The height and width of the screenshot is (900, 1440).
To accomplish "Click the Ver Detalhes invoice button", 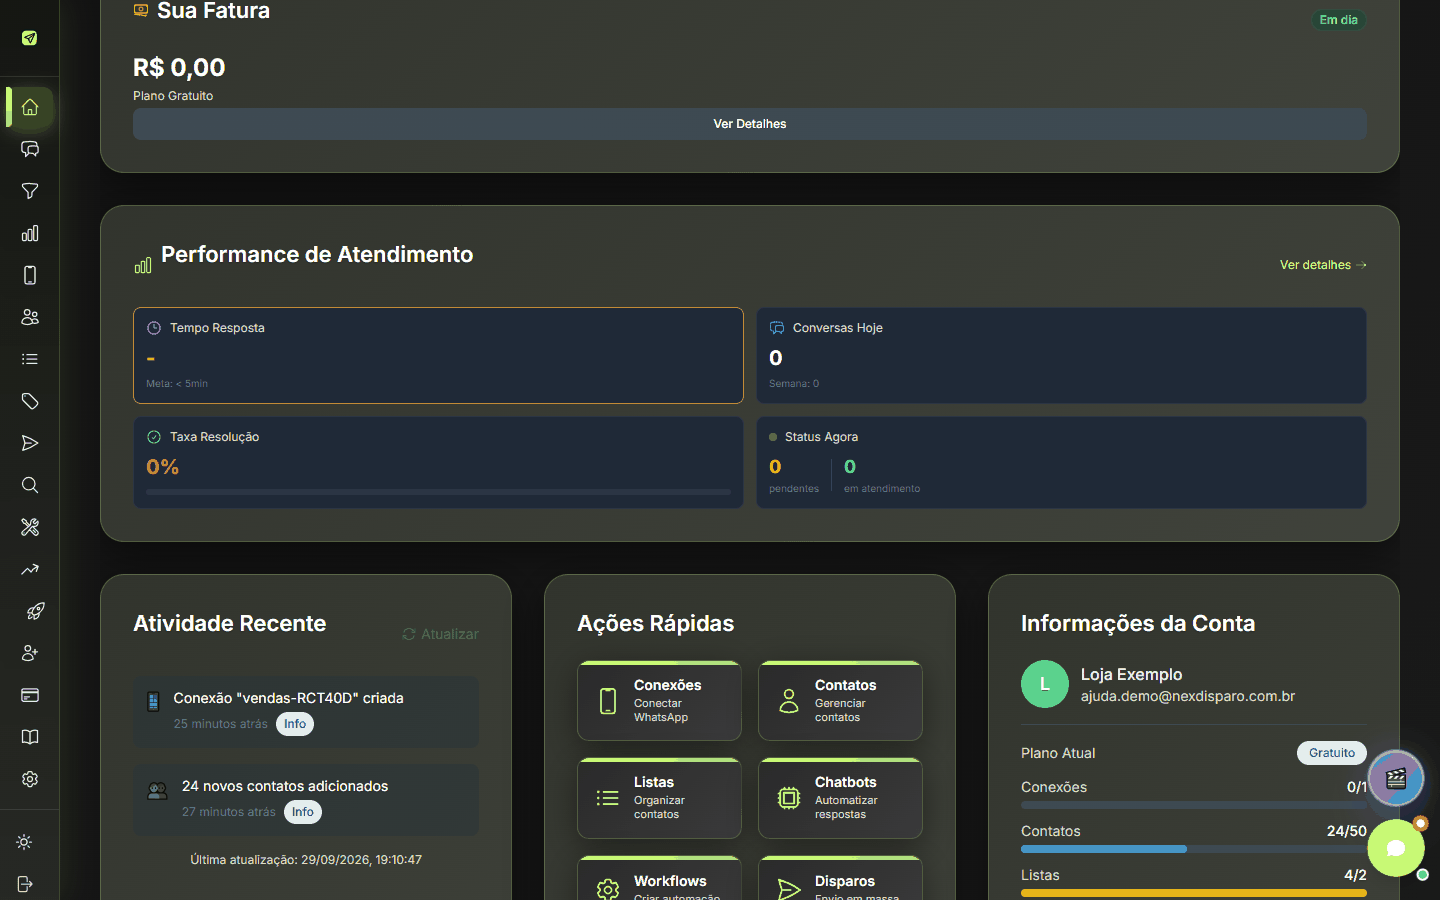I will click(x=750, y=124).
